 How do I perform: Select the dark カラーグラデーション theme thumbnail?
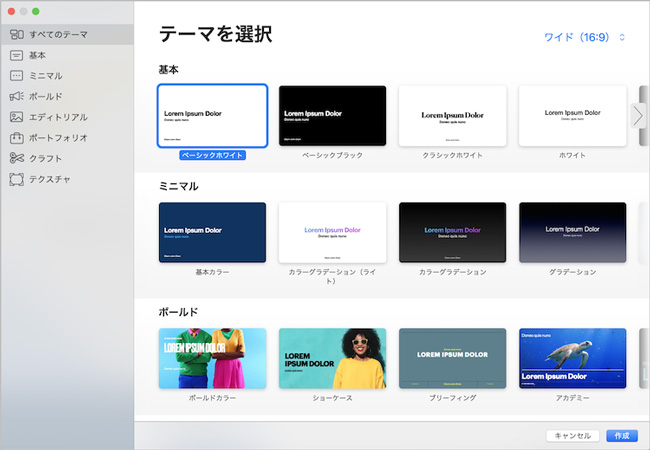(x=453, y=232)
